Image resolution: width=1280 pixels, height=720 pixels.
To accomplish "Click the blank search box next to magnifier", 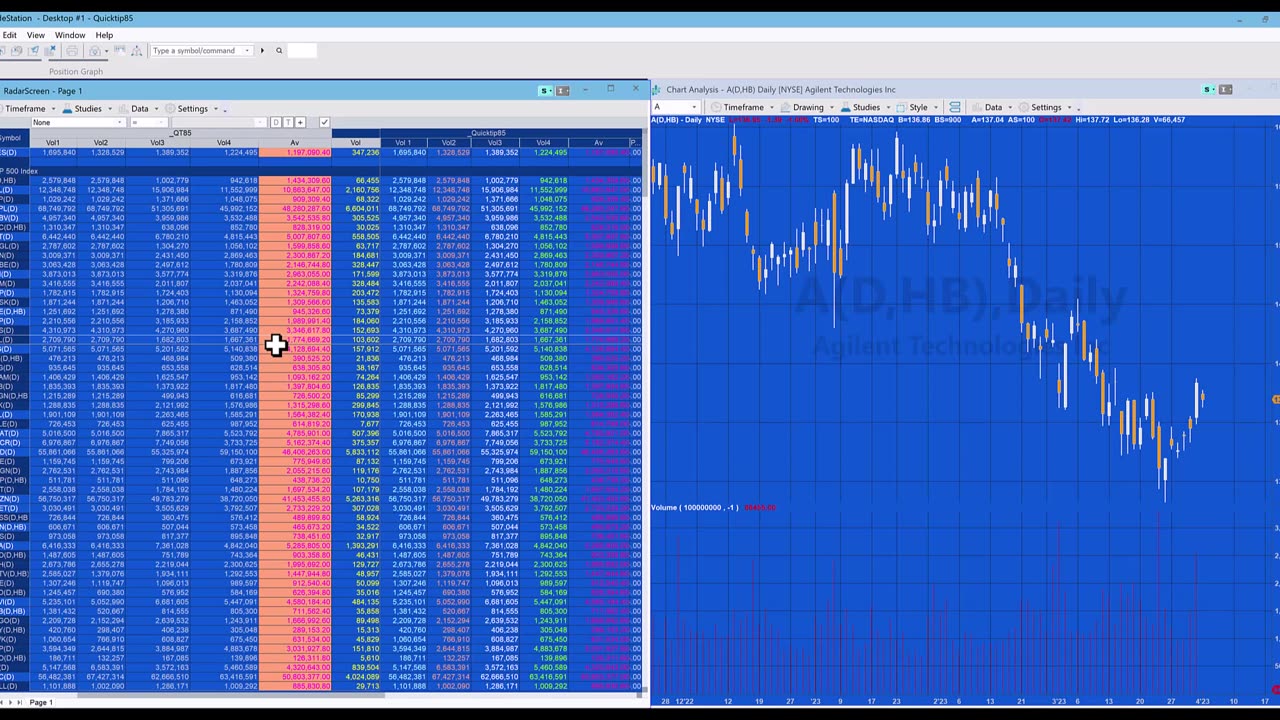I will (302, 51).
